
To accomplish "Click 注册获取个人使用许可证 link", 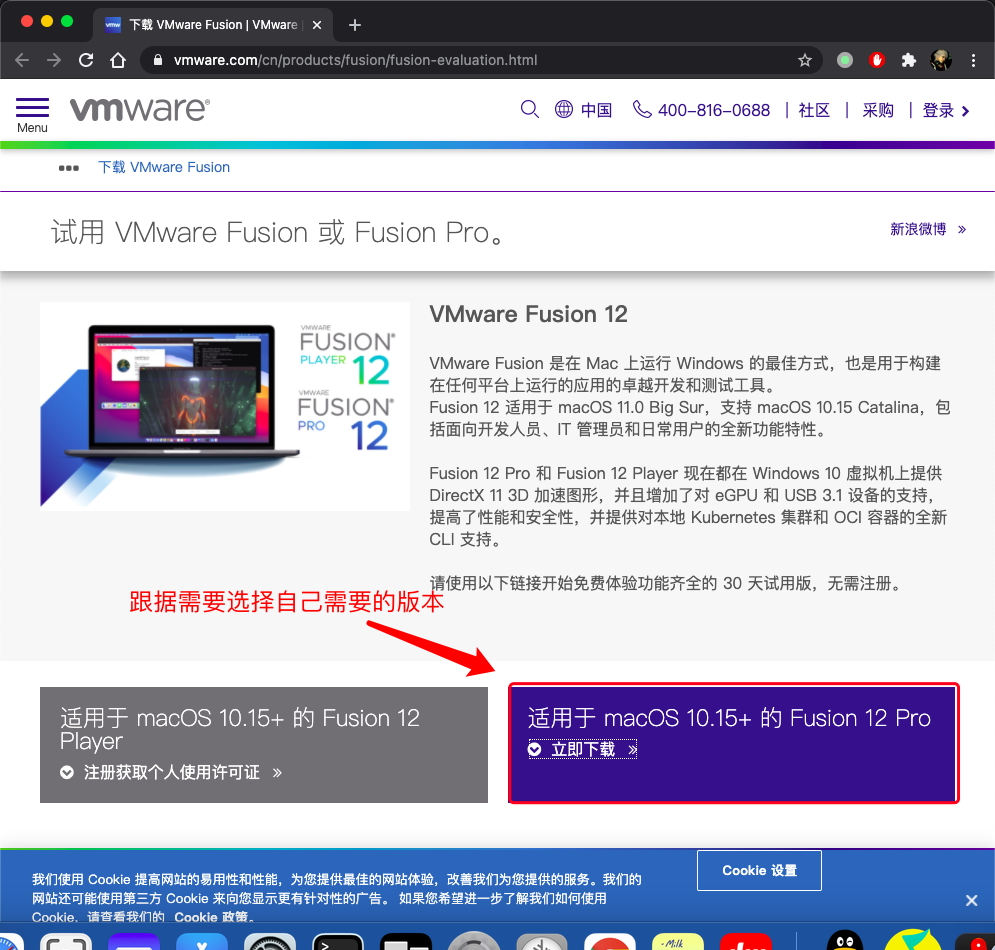I will 171,772.
